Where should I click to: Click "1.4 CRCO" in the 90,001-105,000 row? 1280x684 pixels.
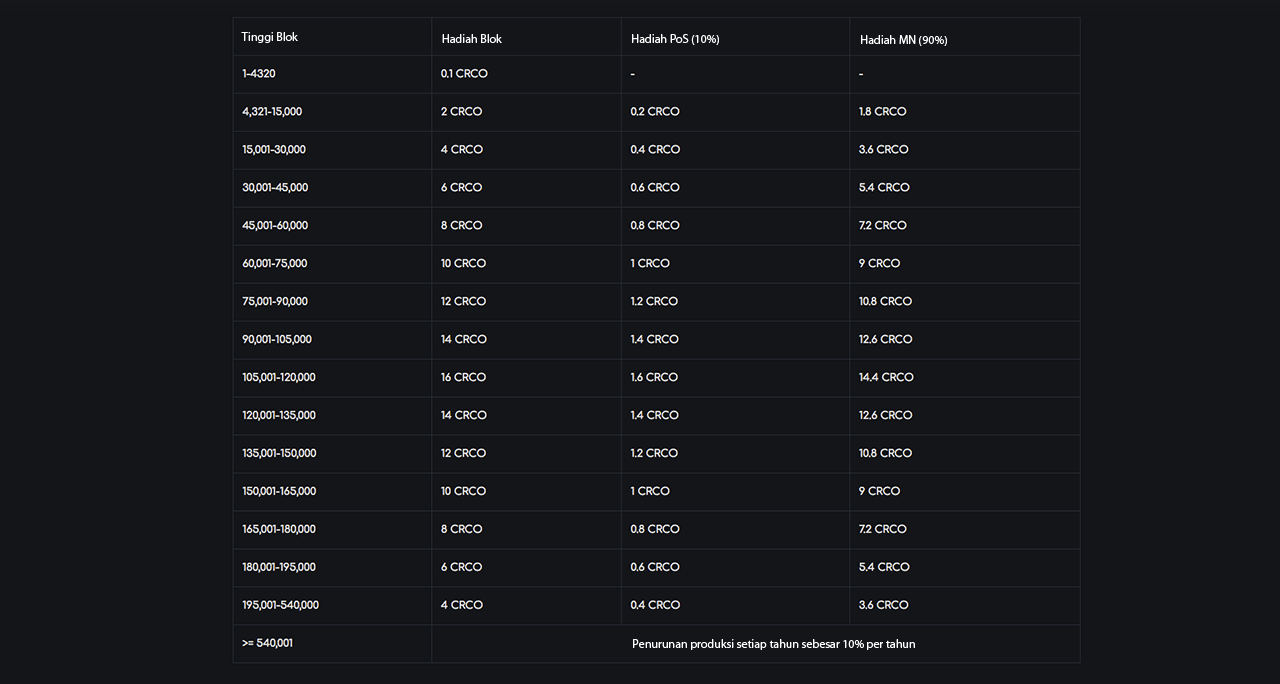click(x=655, y=340)
